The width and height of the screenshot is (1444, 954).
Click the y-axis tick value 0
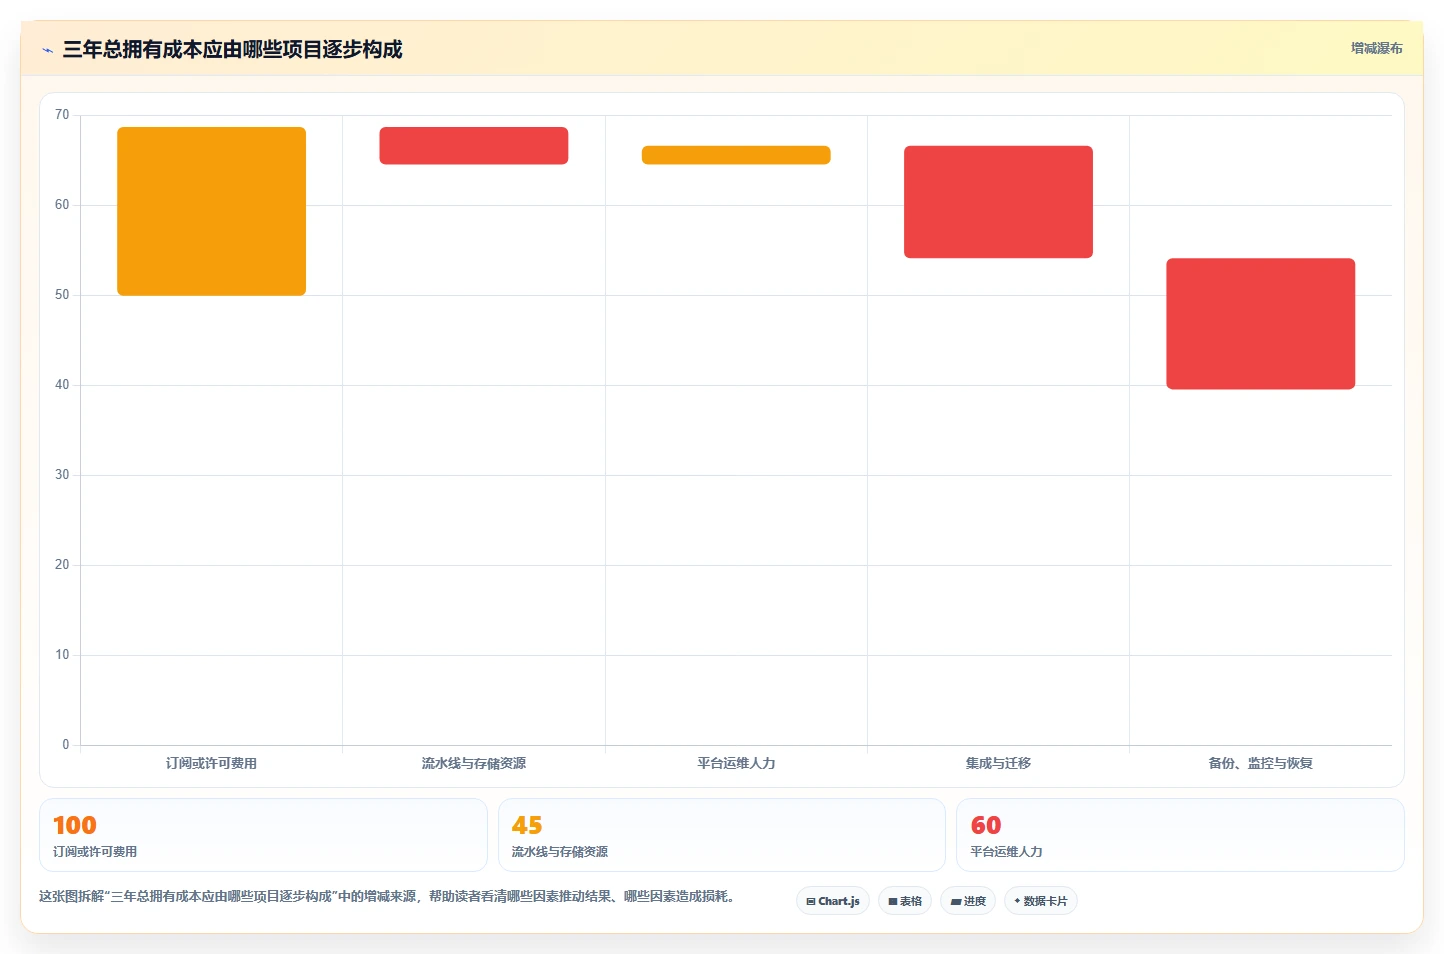click(x=66, y=745)
